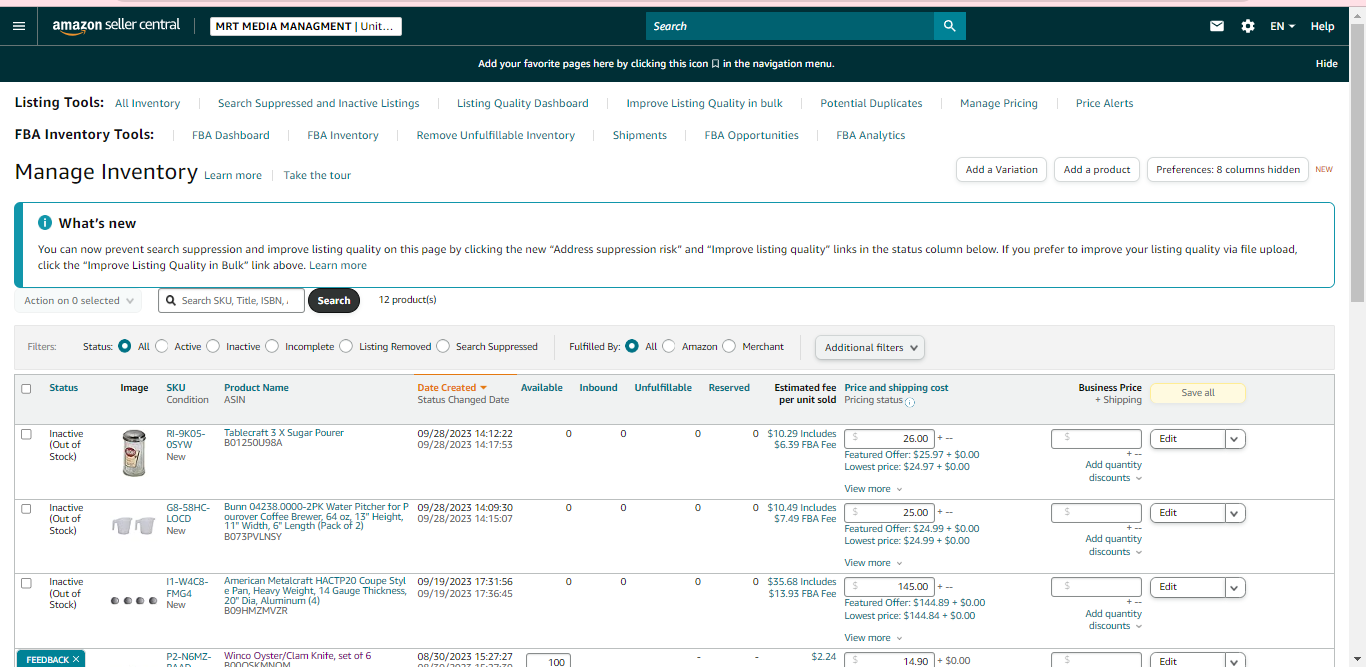This screenshot has height=667, width=1366.
Task: Open Preferences: 8 columns hidden
Action: click(x=1228, y=169)
